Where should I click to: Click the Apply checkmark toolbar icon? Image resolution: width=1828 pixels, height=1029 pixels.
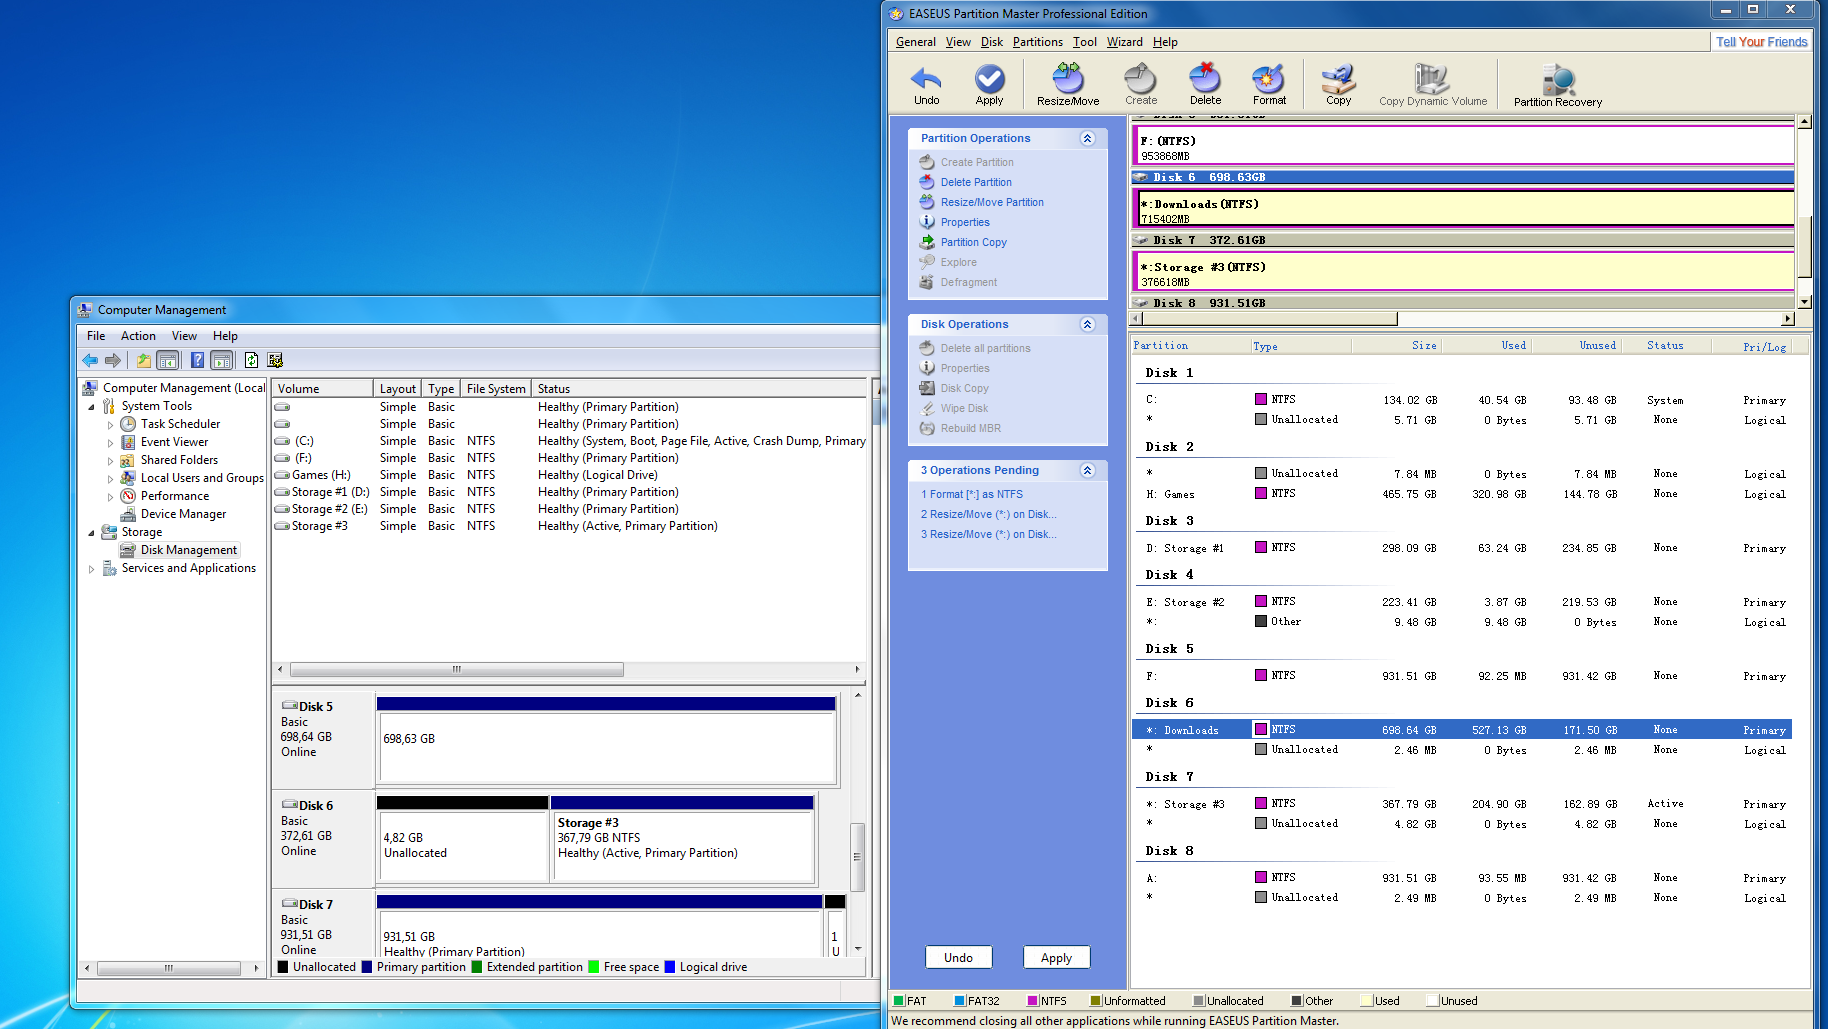tap(989, 85)
